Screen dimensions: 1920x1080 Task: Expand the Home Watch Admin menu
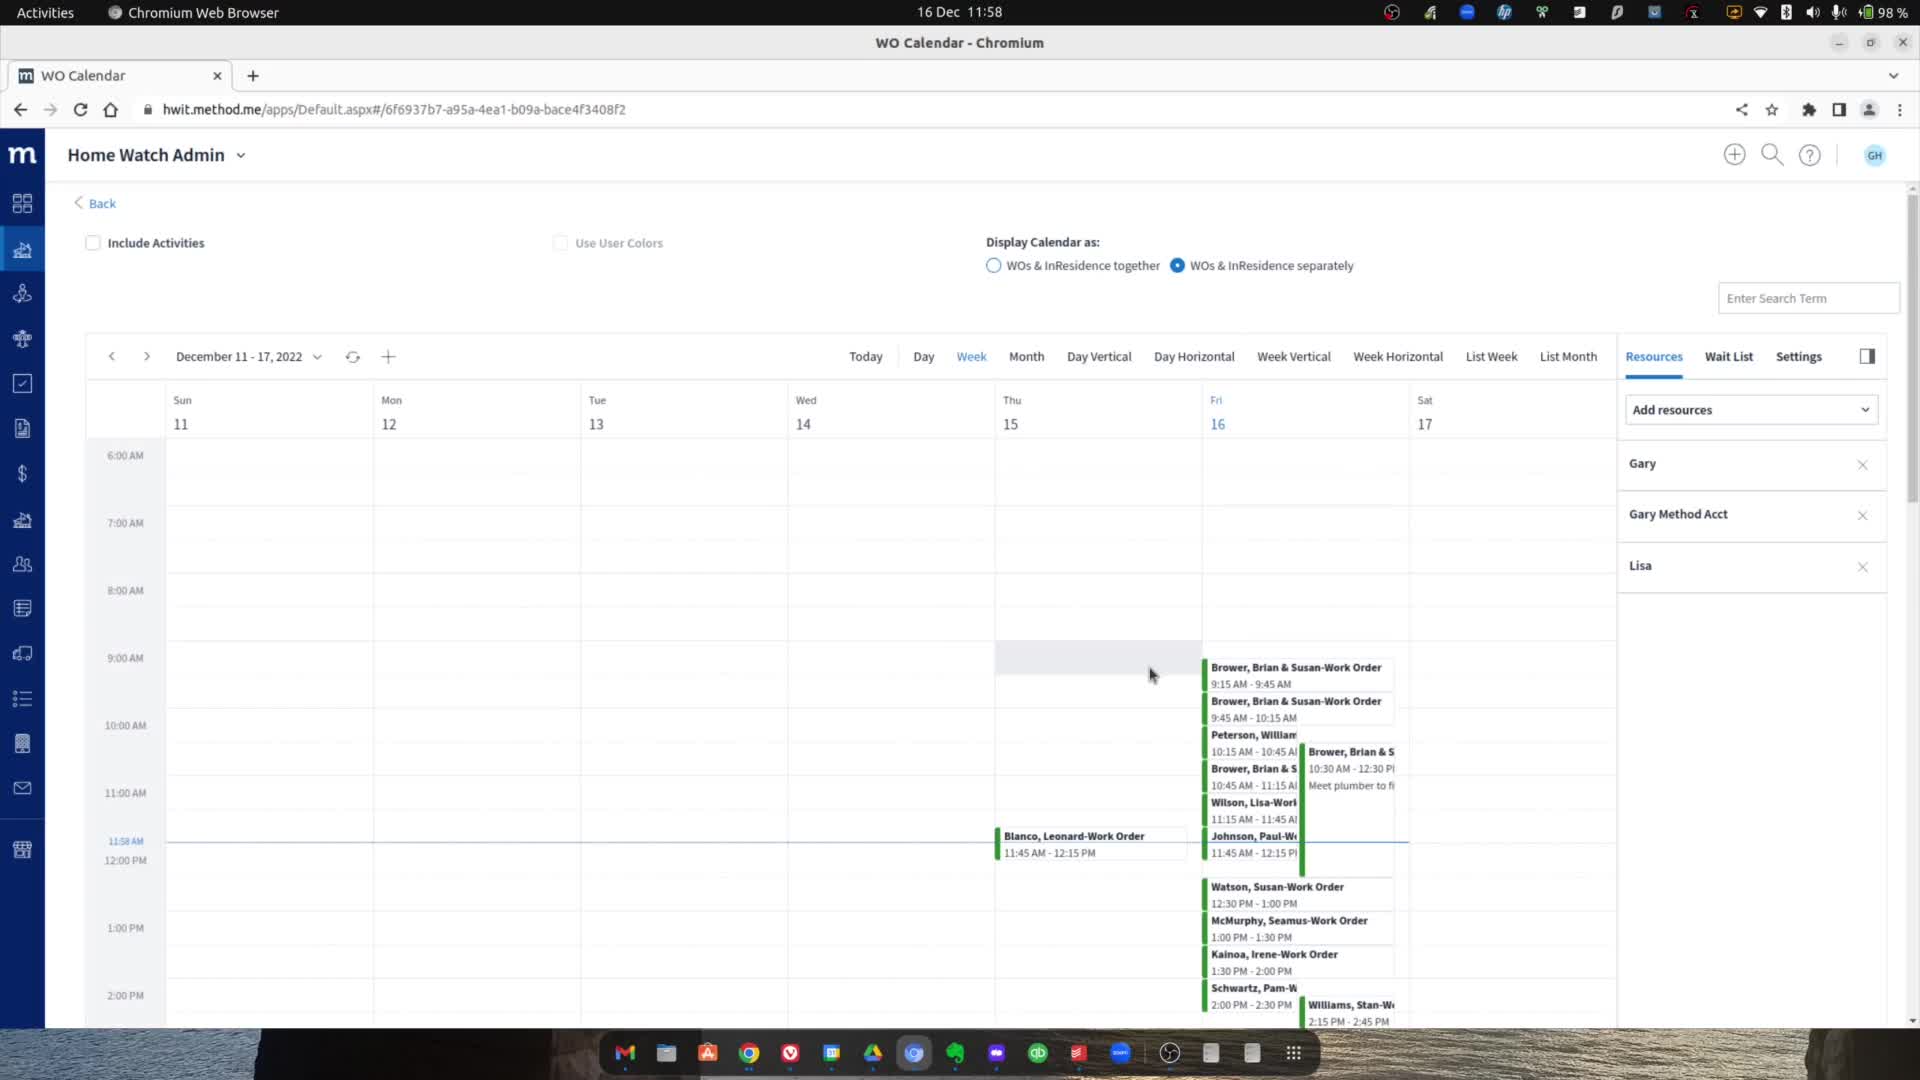[x=240, y=155]
